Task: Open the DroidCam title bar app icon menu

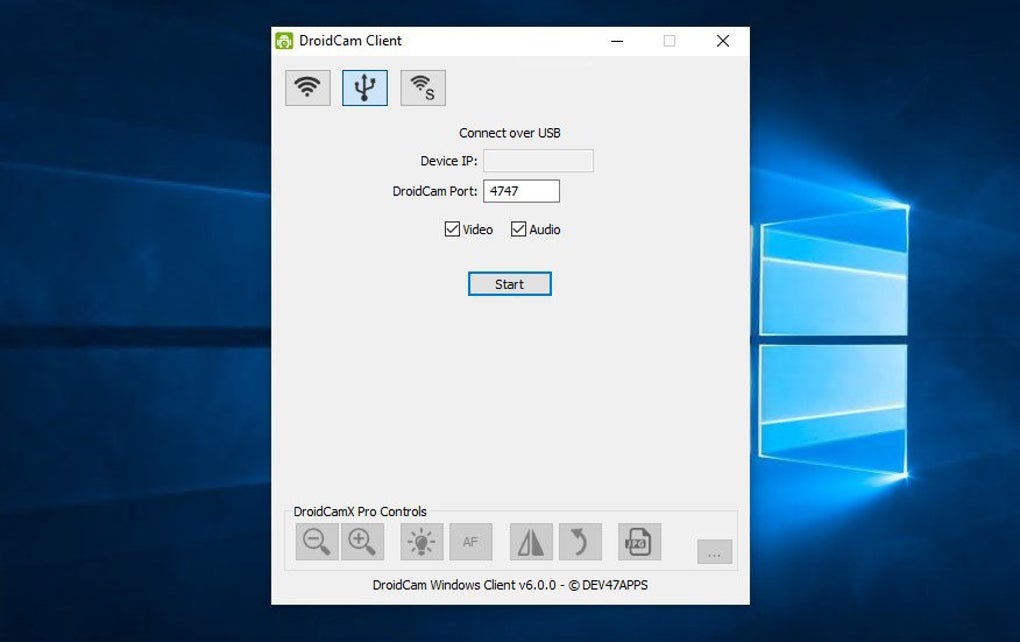Action: pyautogui.click(x=284, y=40)
